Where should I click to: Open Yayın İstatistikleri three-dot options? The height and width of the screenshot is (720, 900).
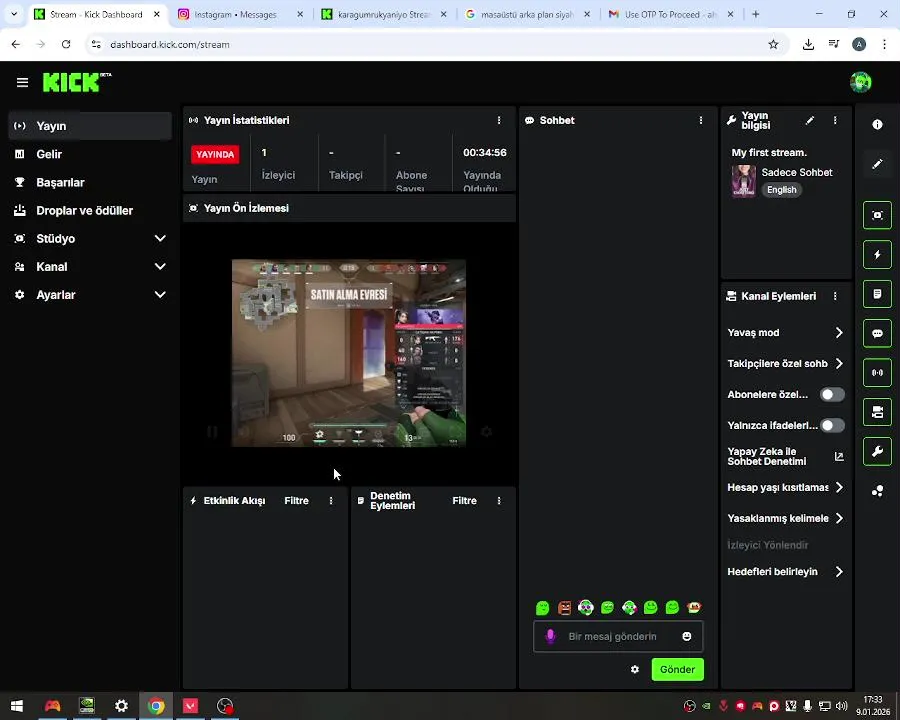(499, 120)
